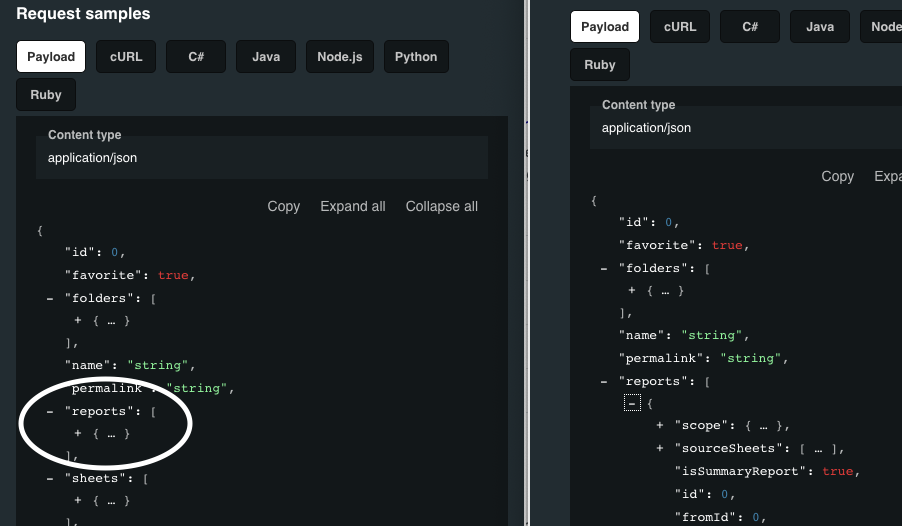Viewport: 902px width, 526px height.
Task: Switch to Node.js tab in left panel
Action: (340, 57)
